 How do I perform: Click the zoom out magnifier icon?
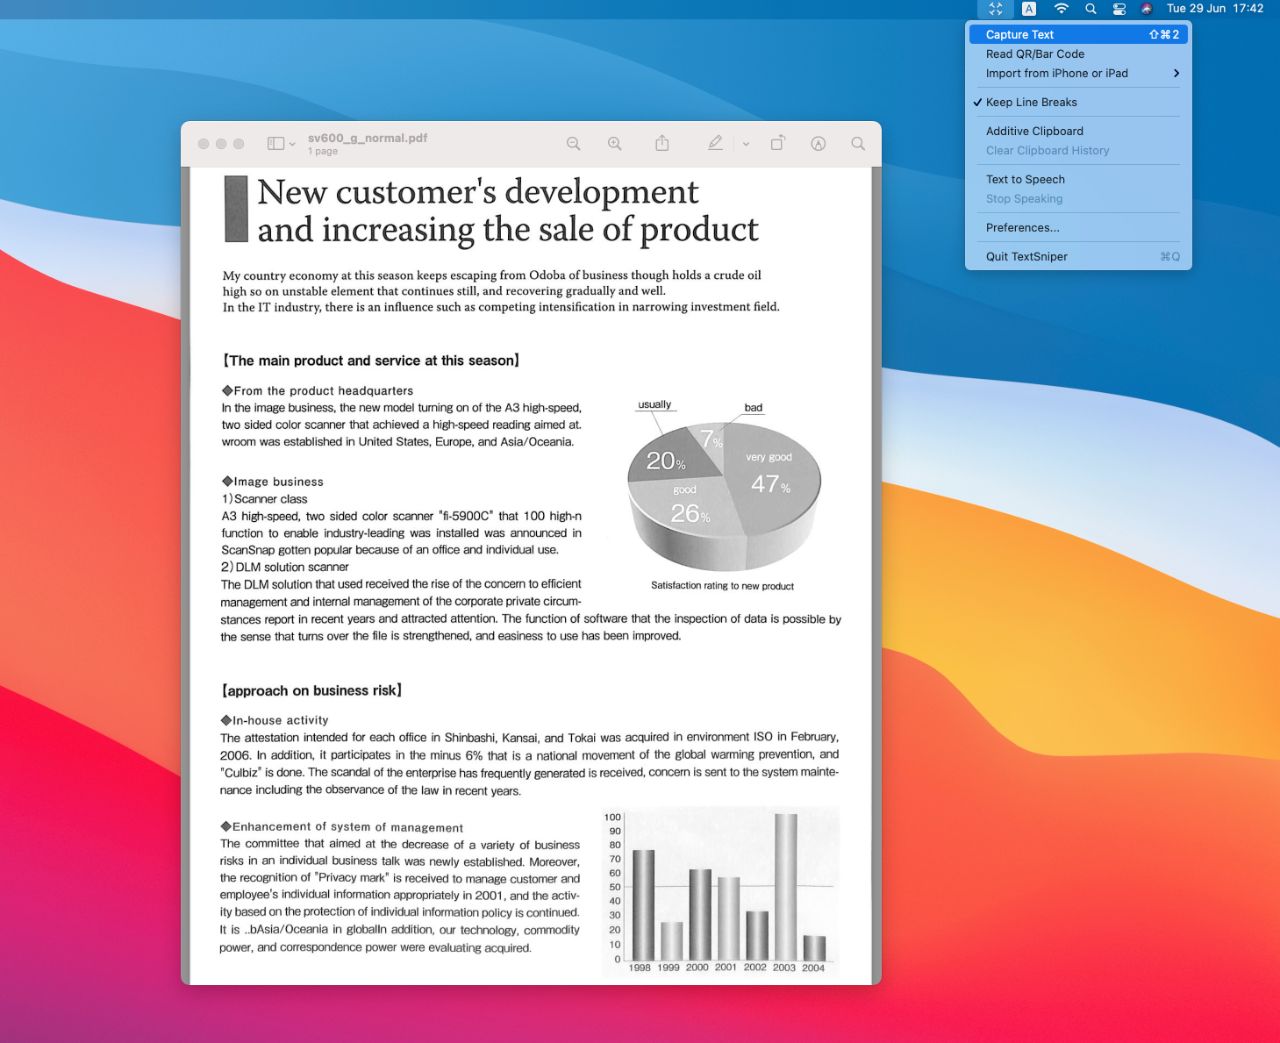pos(573,144)
